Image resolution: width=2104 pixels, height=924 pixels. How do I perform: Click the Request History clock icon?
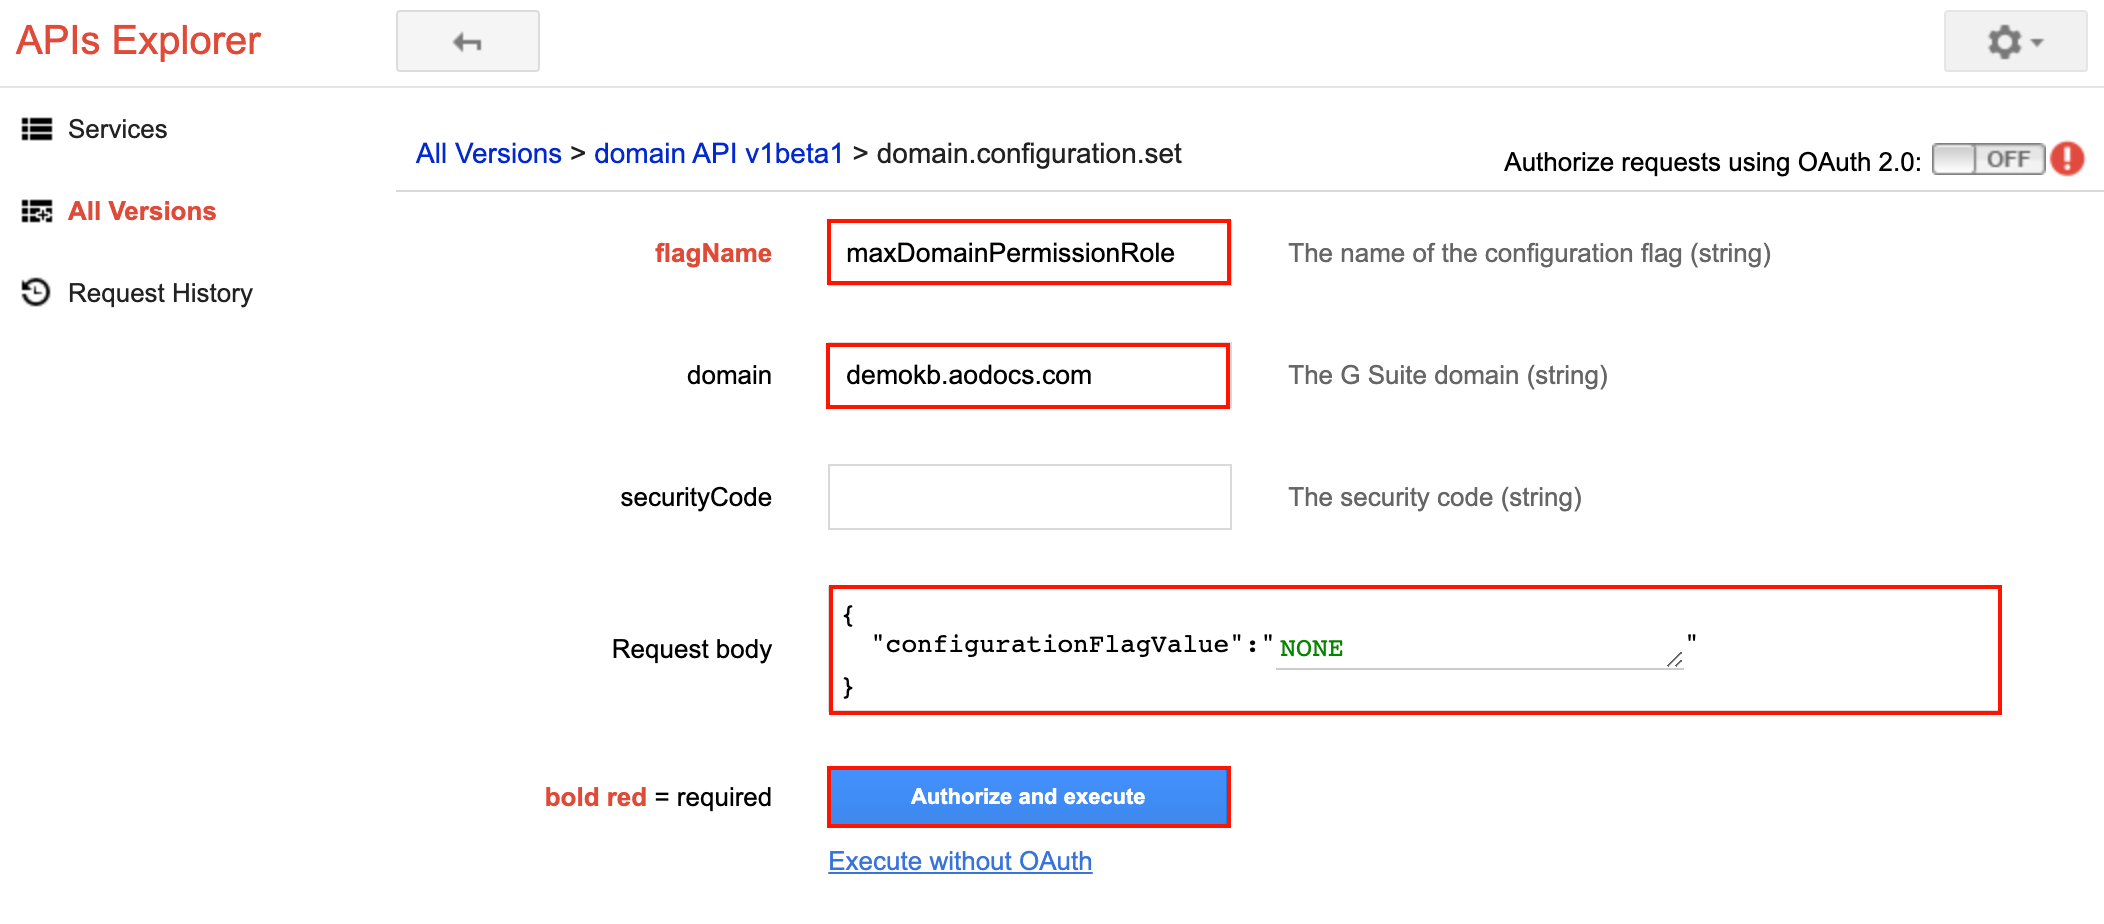(x=36, y=292)
